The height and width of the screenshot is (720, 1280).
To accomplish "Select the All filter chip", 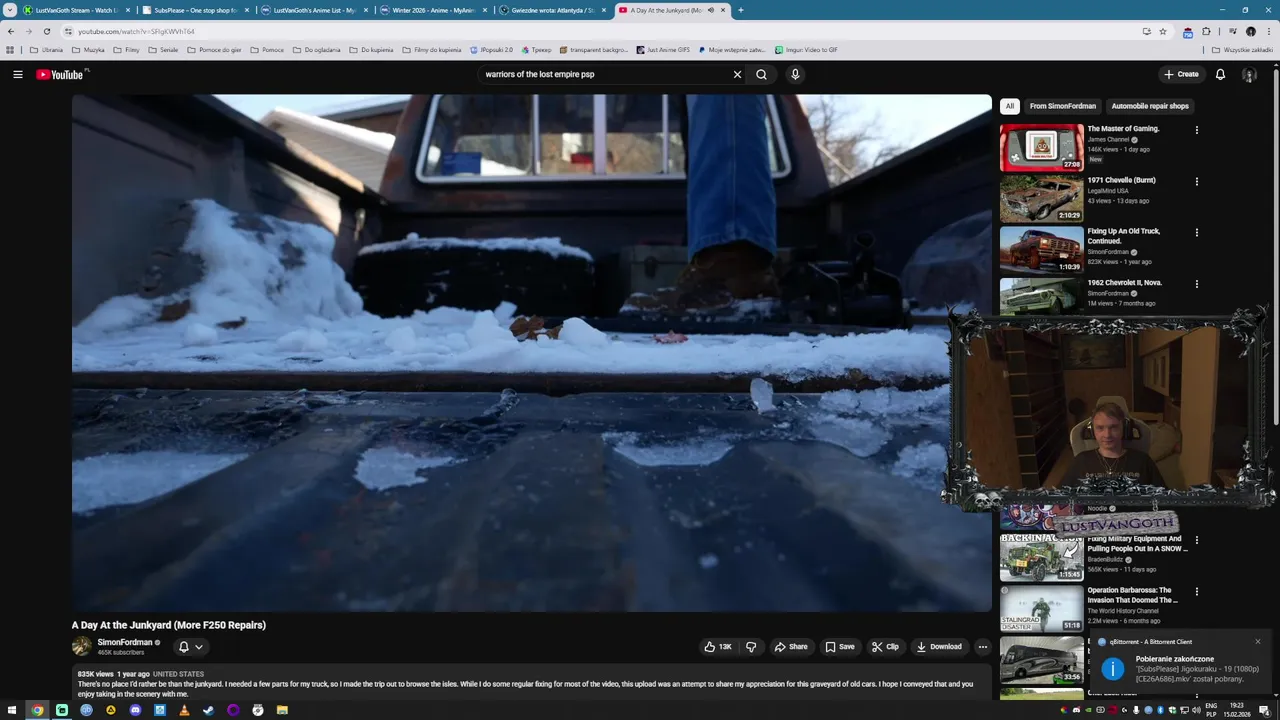I will click(x=1009, y=106).
